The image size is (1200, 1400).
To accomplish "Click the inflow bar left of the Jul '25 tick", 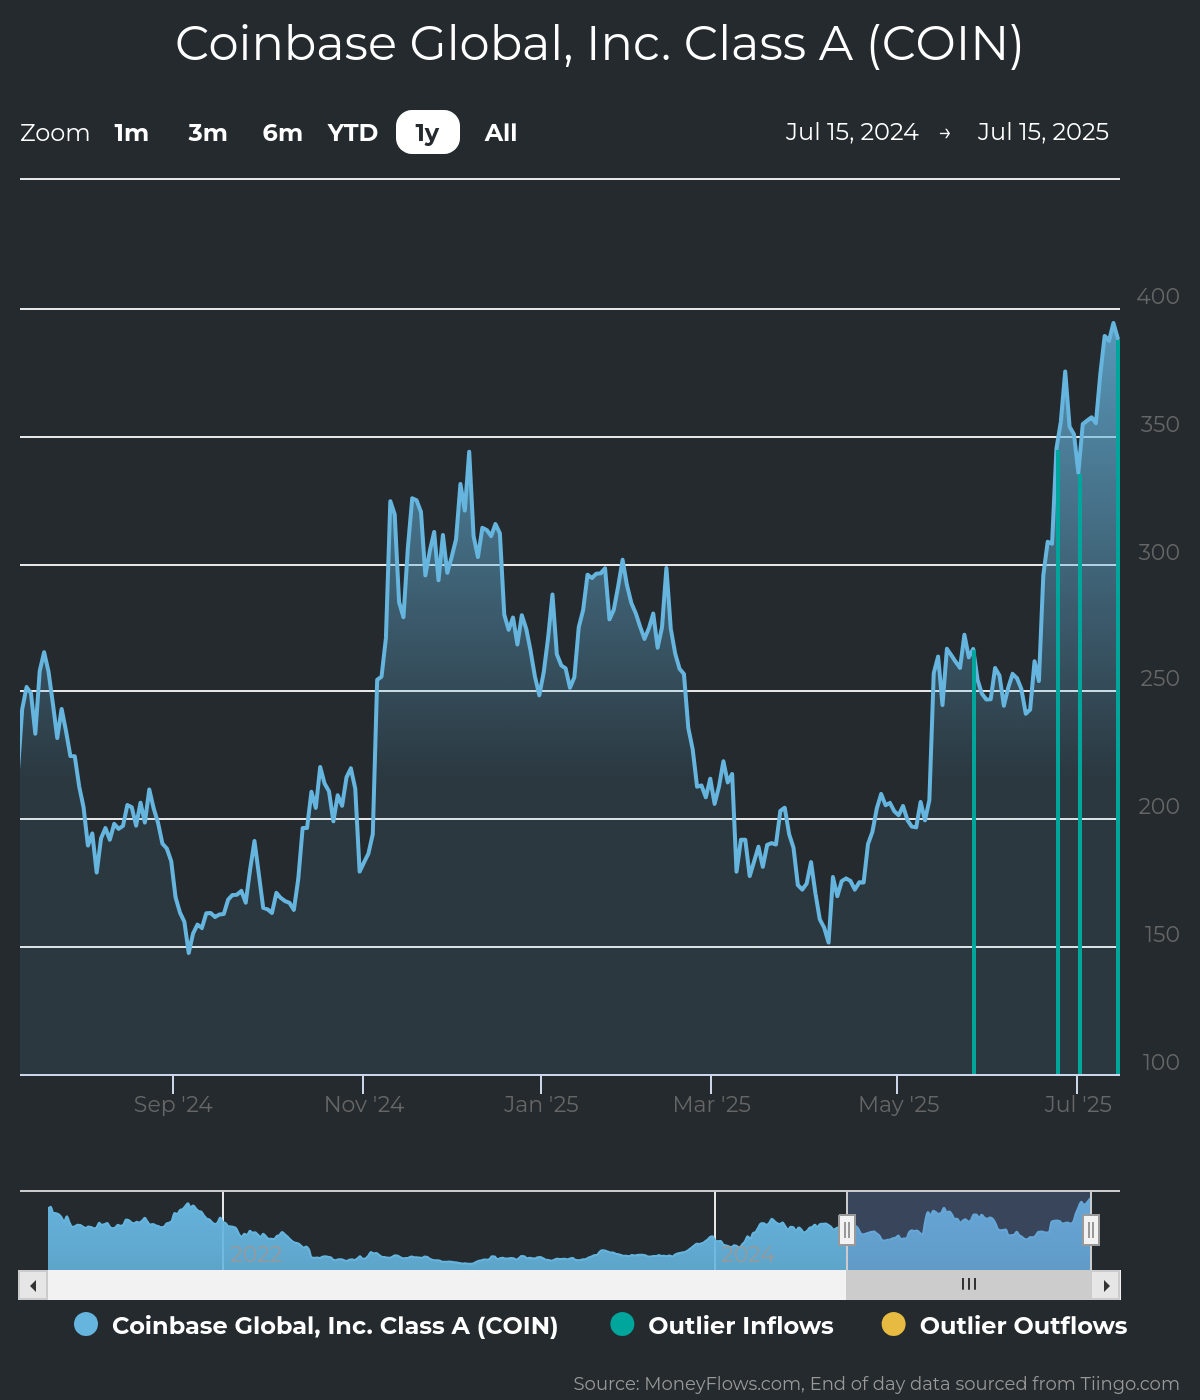I will tap(1058, 762).
